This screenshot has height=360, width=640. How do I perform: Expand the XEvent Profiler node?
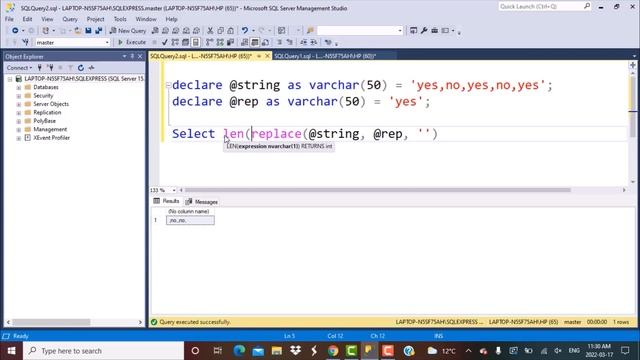[19, 138]
